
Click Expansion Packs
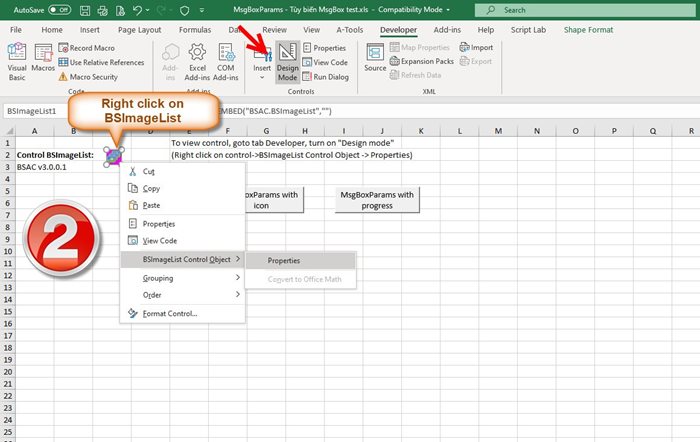click(x=422, y=61)
